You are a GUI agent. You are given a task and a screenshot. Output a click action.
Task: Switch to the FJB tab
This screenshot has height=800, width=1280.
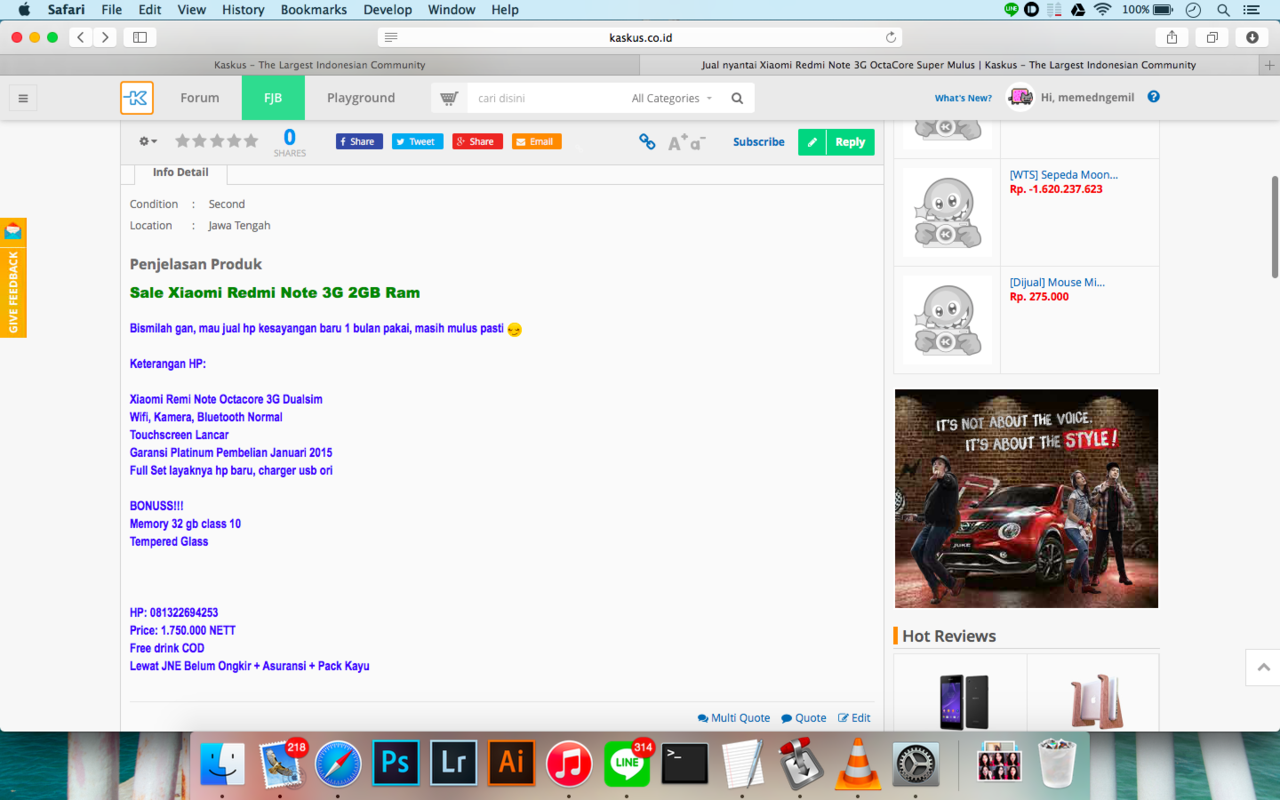point(272,98)
